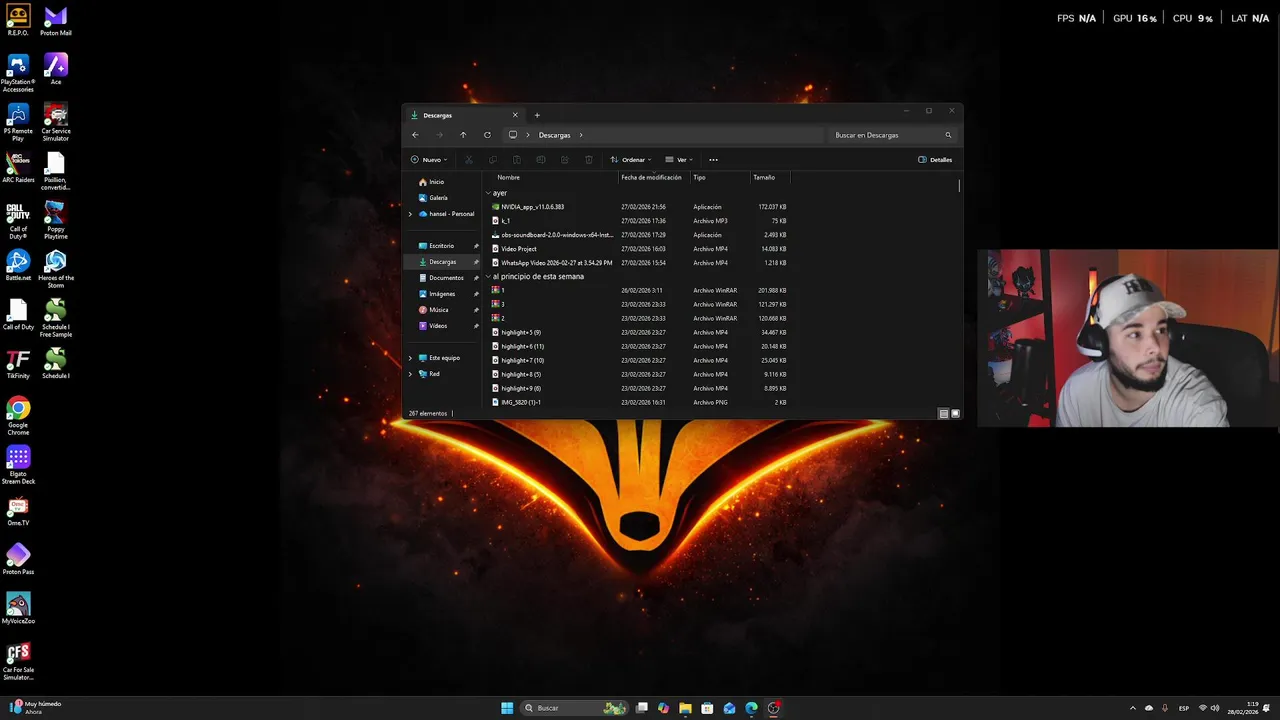Open Proton Mail desktop icon
This screenshot has width=1280, height=720.
coord(56,21)
